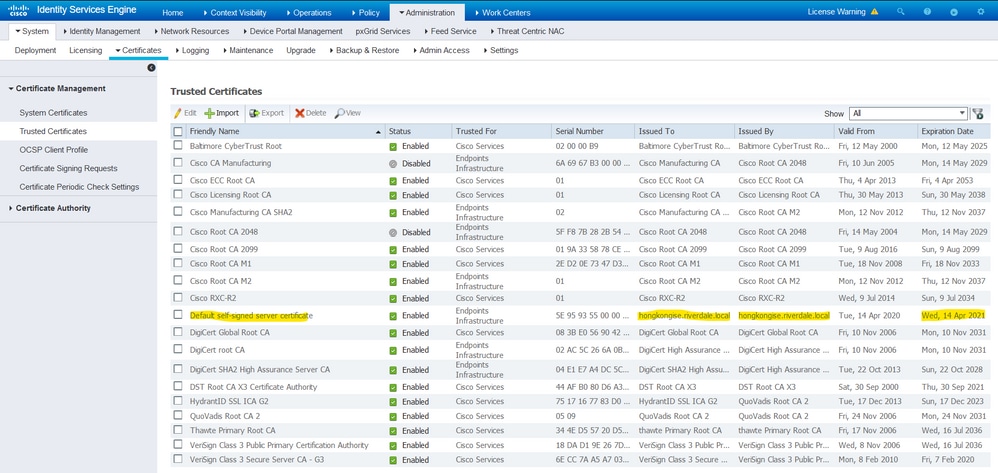The image size is (998, 473).
Task: Click the Cisco Root CA 2099 name
Action: [x=223, y=249]
